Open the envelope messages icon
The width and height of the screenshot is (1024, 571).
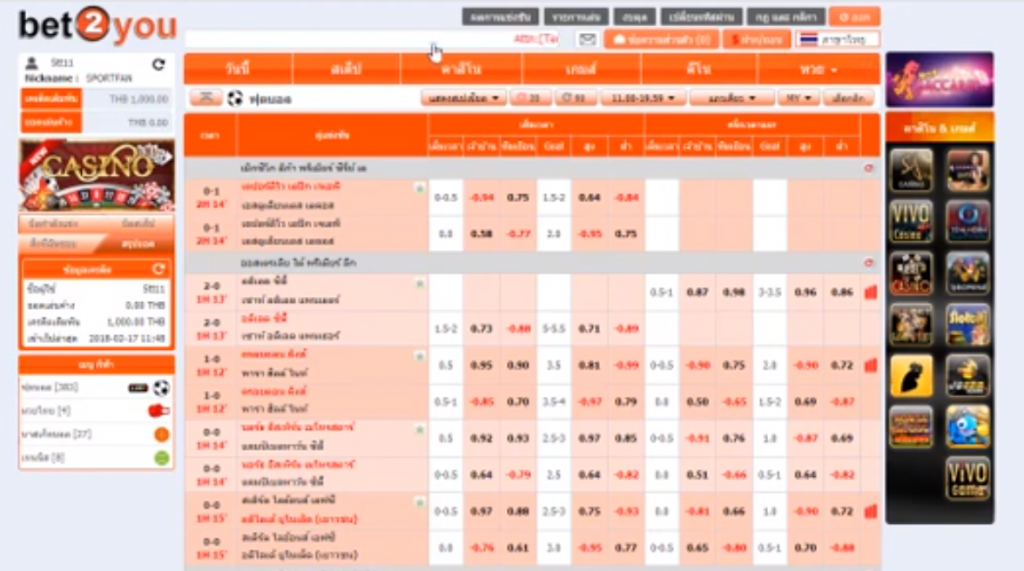coord(587,39)
